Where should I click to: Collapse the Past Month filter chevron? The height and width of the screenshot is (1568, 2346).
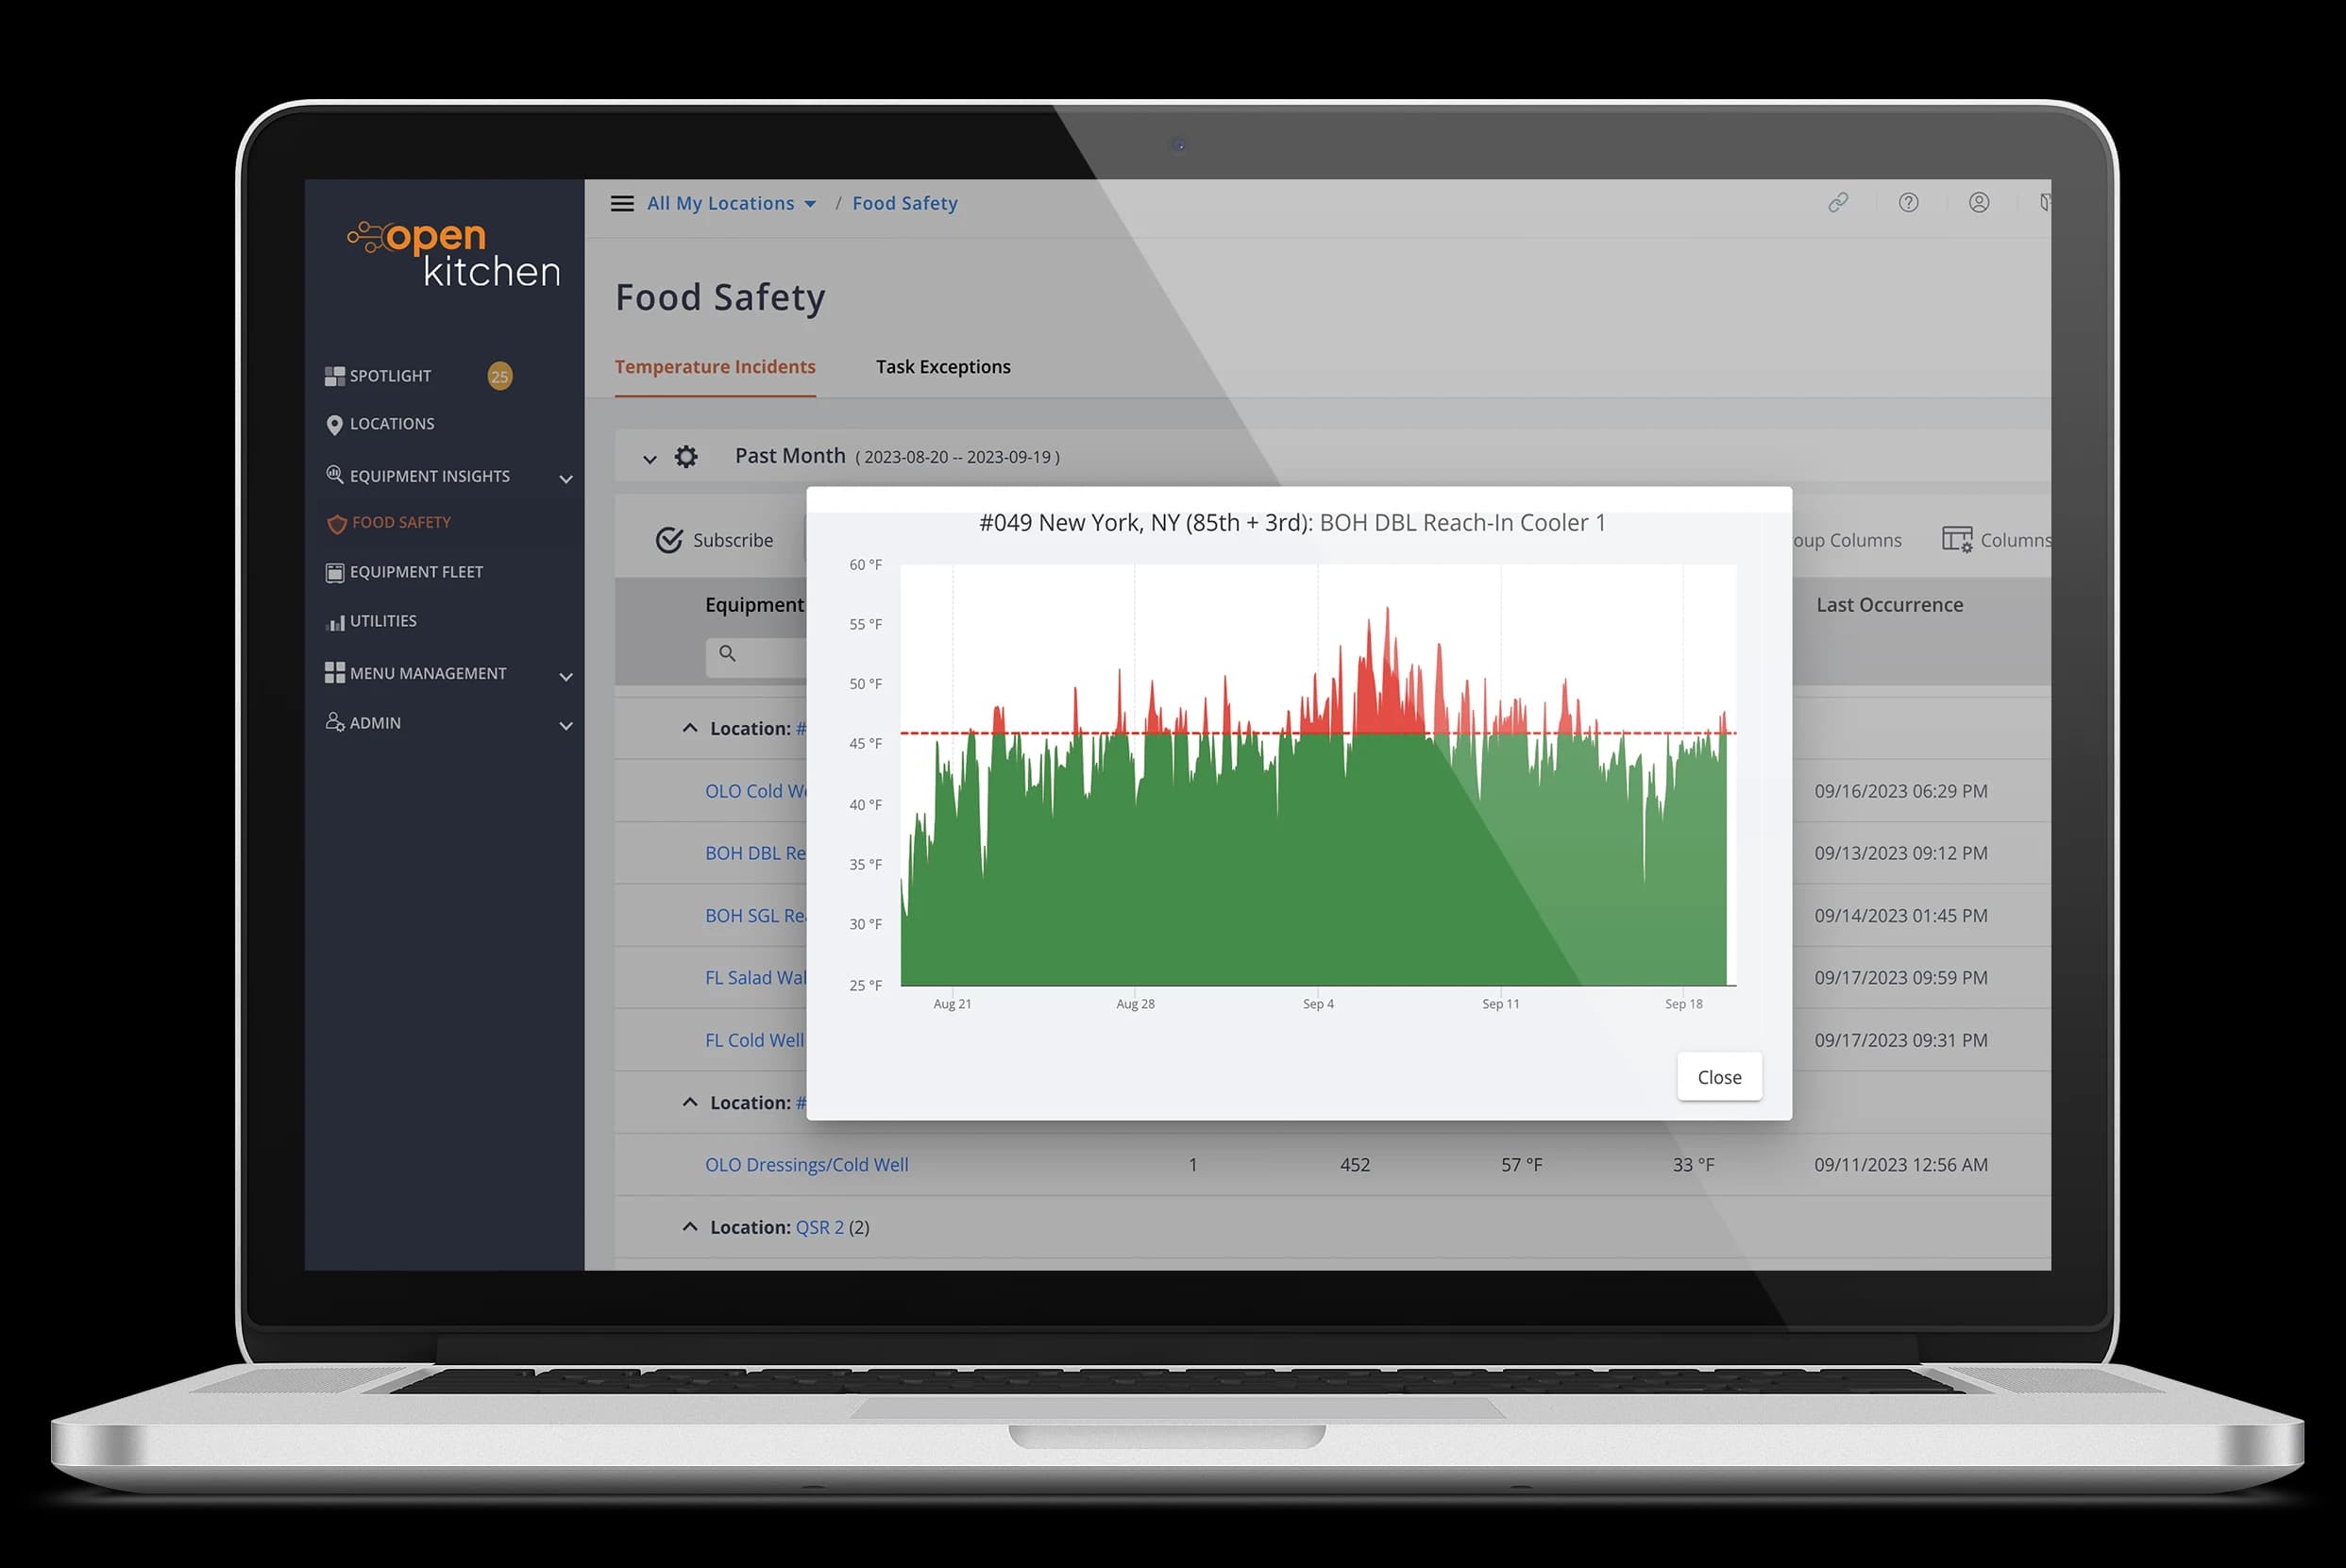650,459
